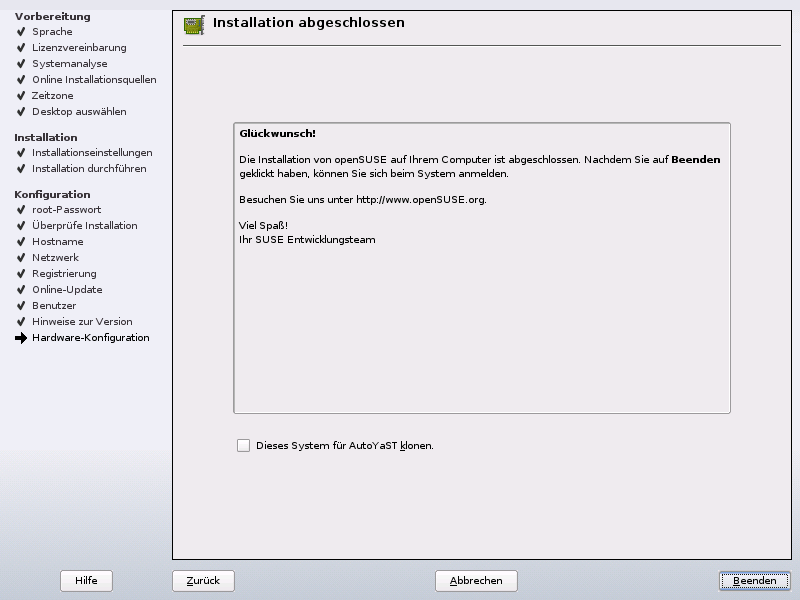Select the Online-Update step label
This screenshot has width=800, height=600.
point(67,289)
